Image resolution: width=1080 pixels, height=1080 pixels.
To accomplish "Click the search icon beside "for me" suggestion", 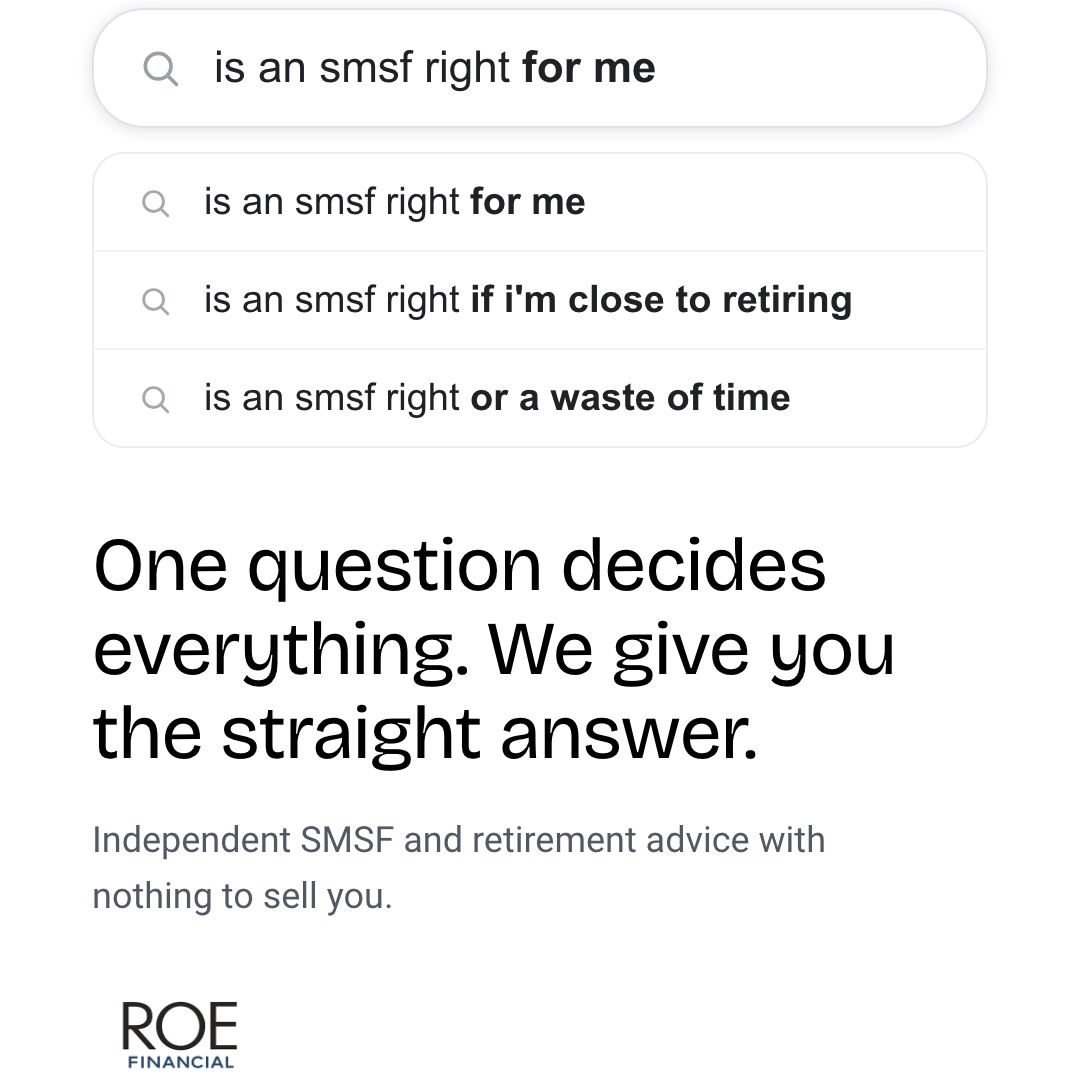I will 156,203.
